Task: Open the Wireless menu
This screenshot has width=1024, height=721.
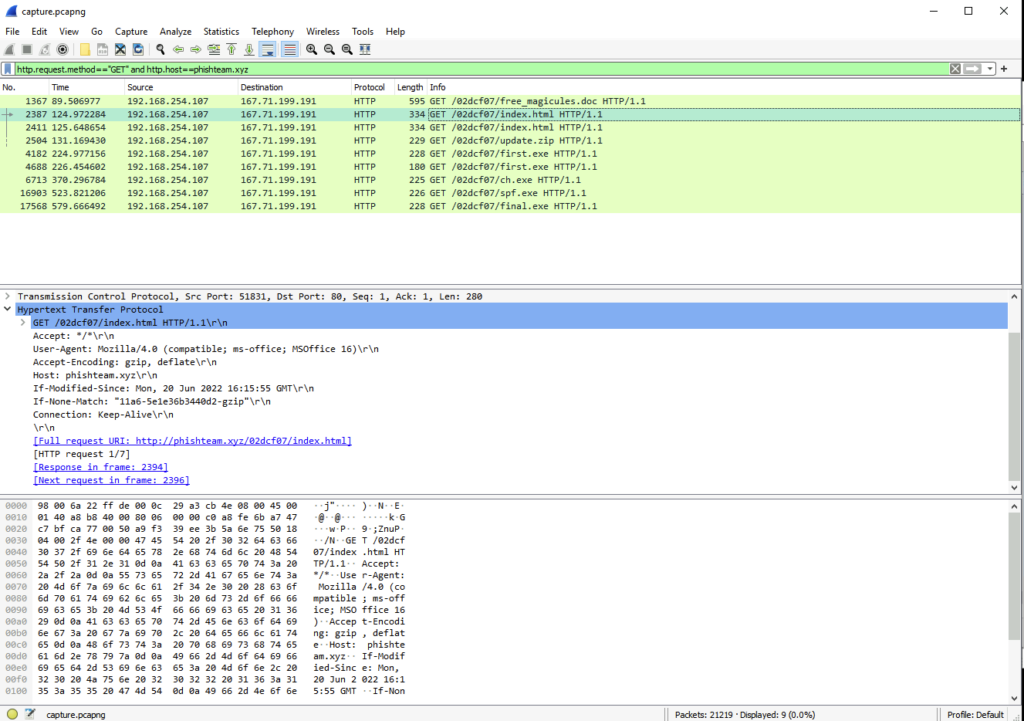Action: pos(323,31)
